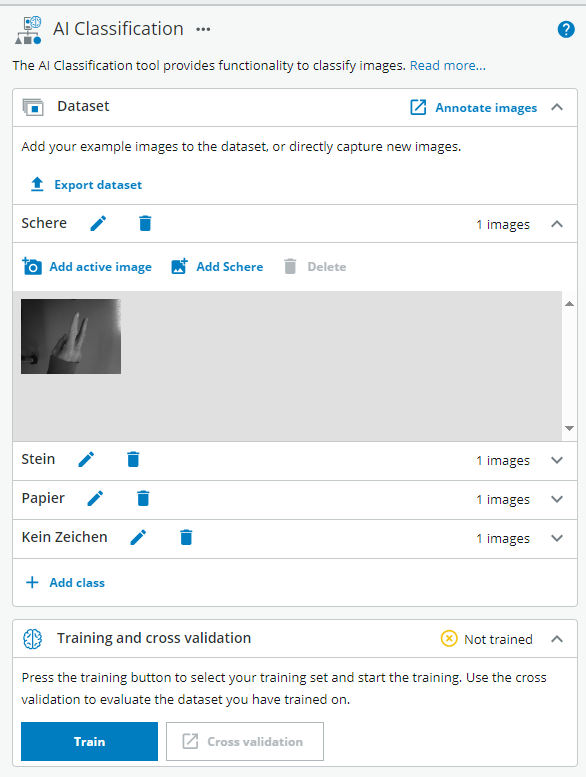Open the three-dot menu beside AI Classification
Screen dimensions: 586x777
[203, 30]
